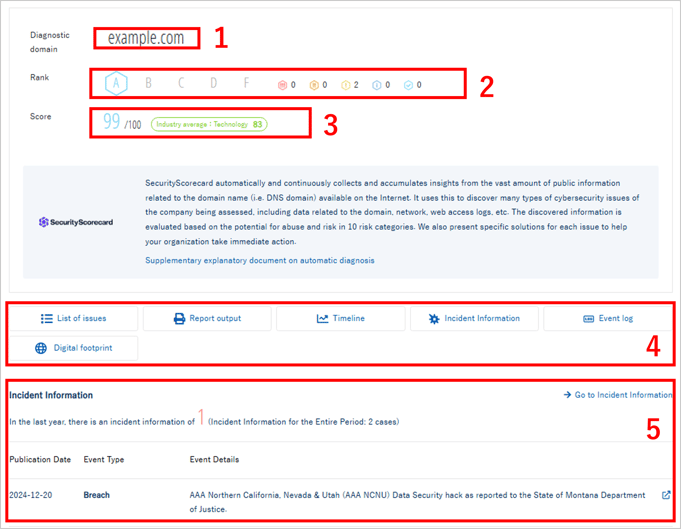Select the rank A hexagon badge

click(116, 83)
